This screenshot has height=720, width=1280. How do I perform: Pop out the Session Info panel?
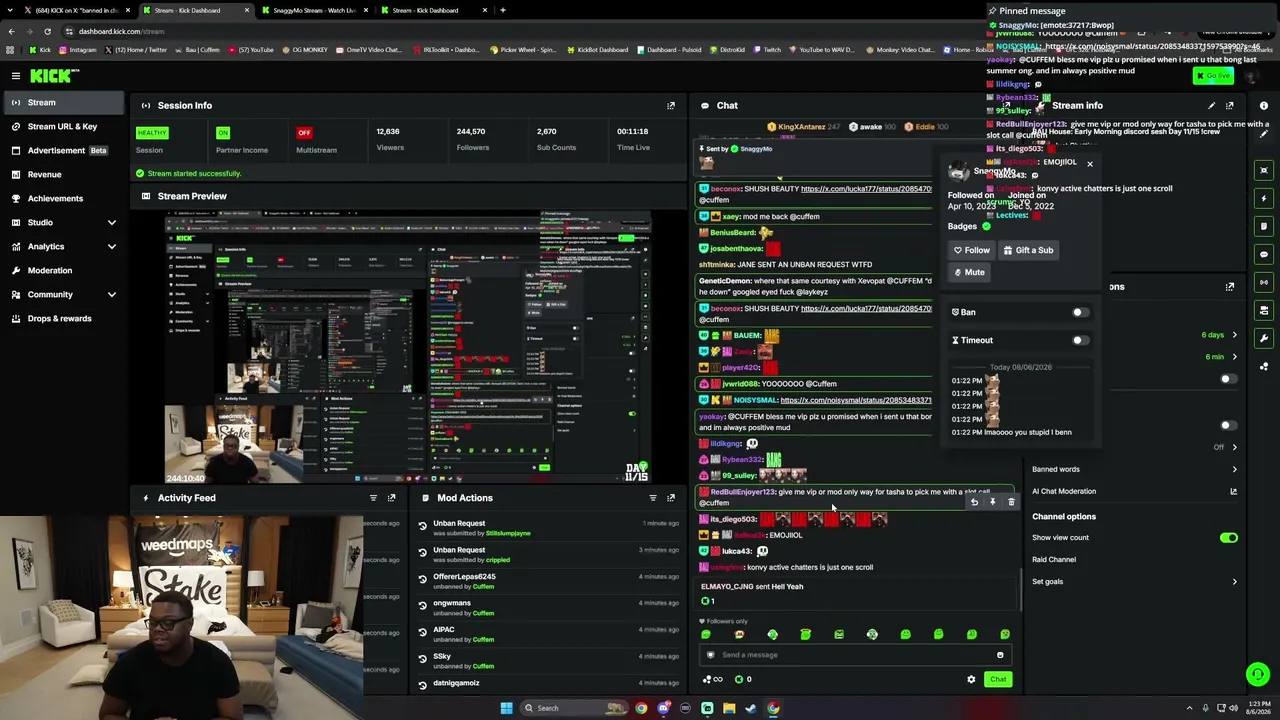[671, 105]
